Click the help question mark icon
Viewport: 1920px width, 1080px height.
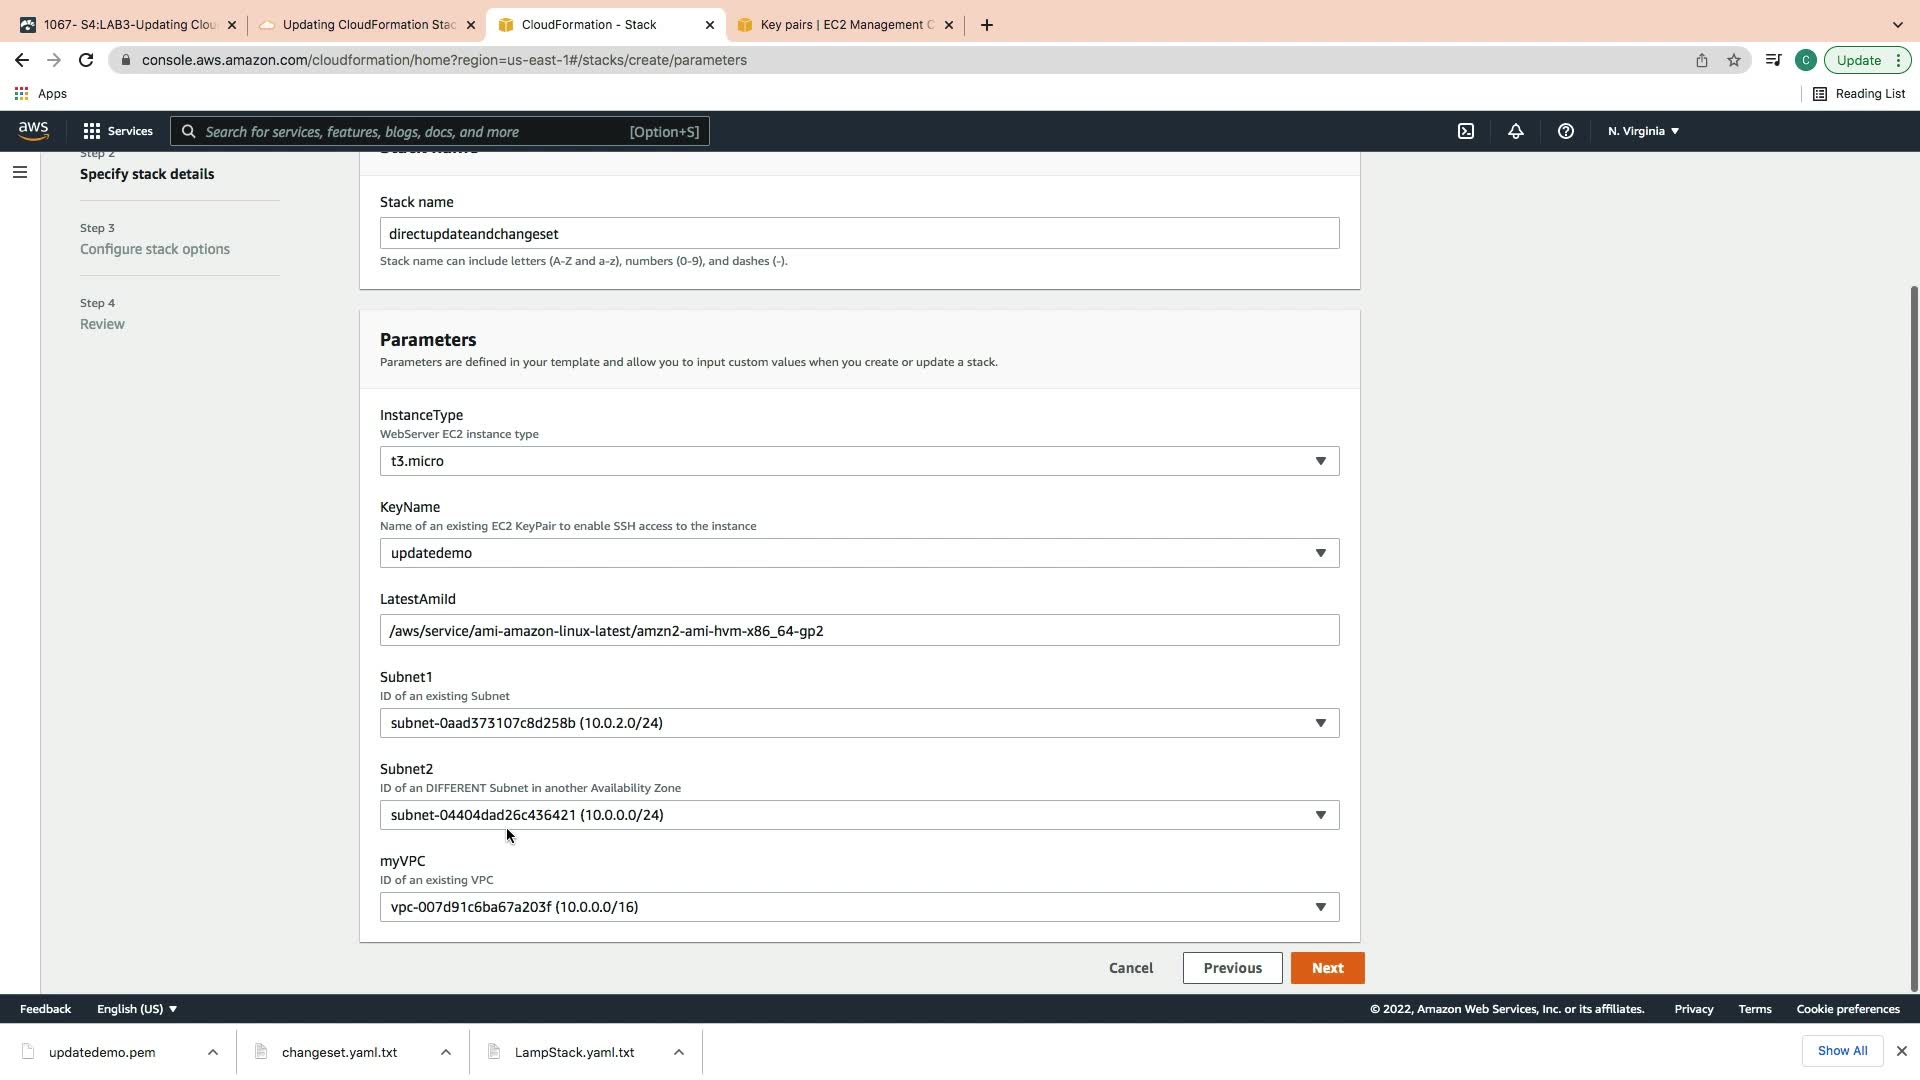[1566, 131]
